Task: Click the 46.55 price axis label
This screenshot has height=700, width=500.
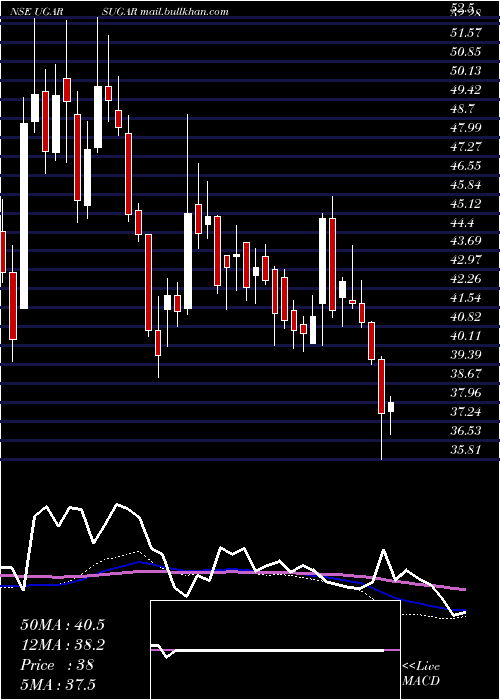Action: [x=466, y=166]
